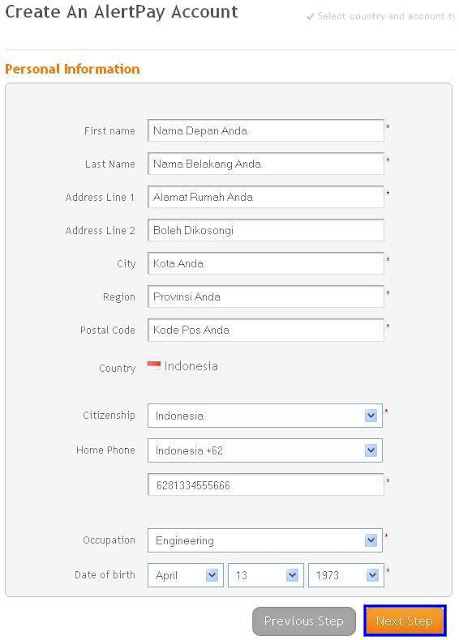Click the Indonesia flag icon

point(154,364)
